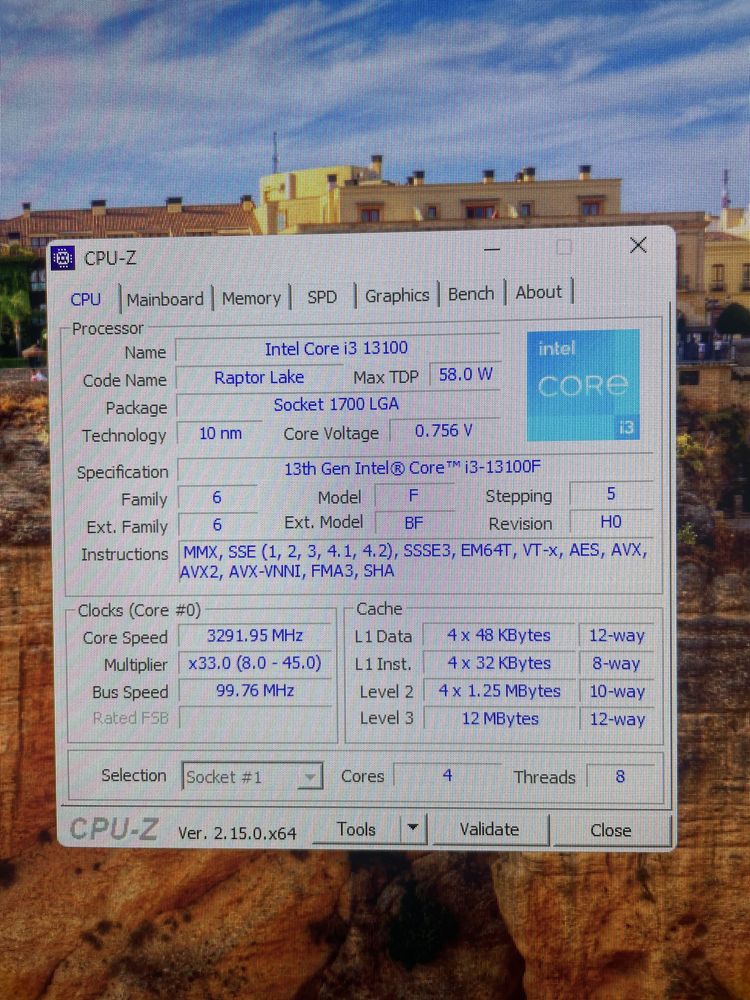Click the Core Voltage value '0.756 V'
The image size is (750, 1000).
point(444,431)
